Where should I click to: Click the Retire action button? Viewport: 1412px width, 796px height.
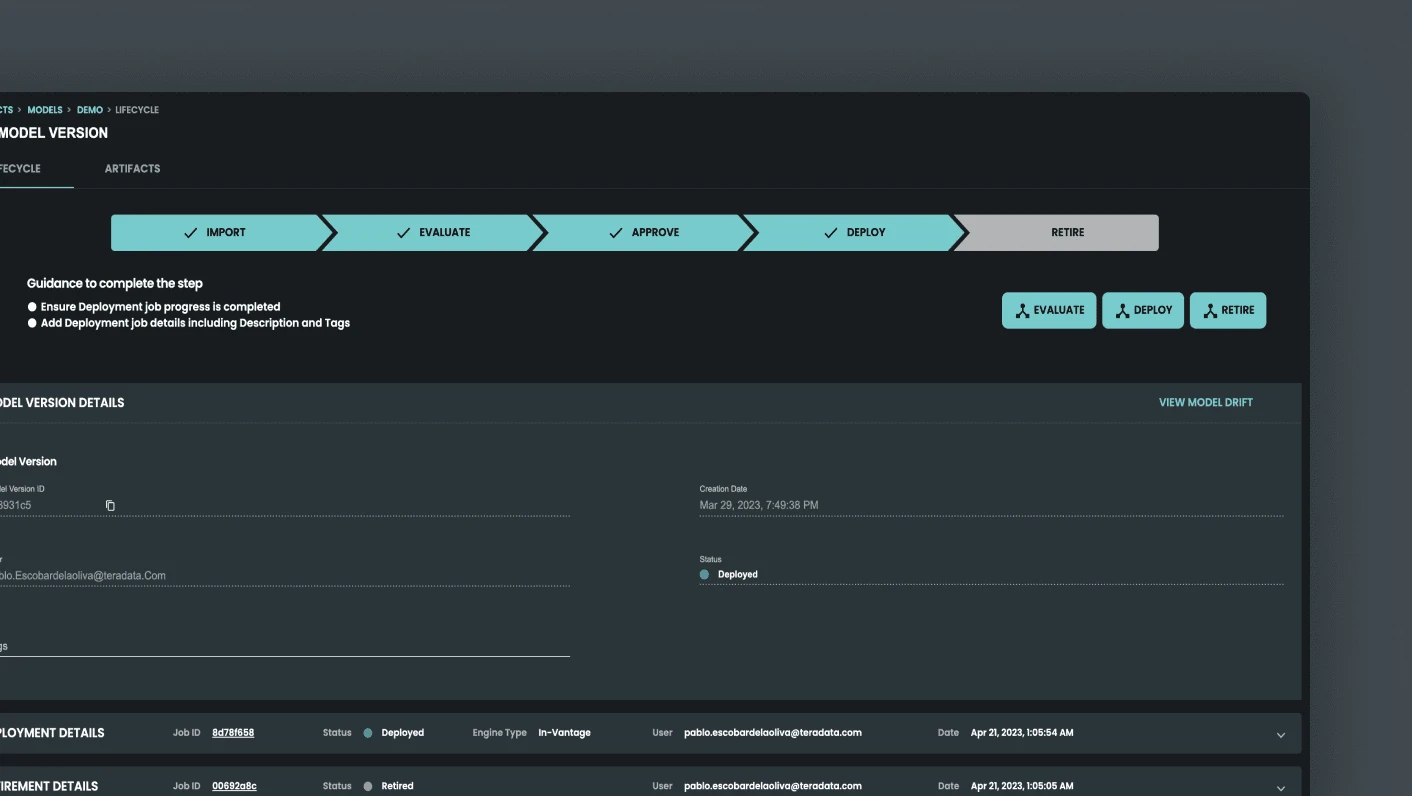point(1228,310)
